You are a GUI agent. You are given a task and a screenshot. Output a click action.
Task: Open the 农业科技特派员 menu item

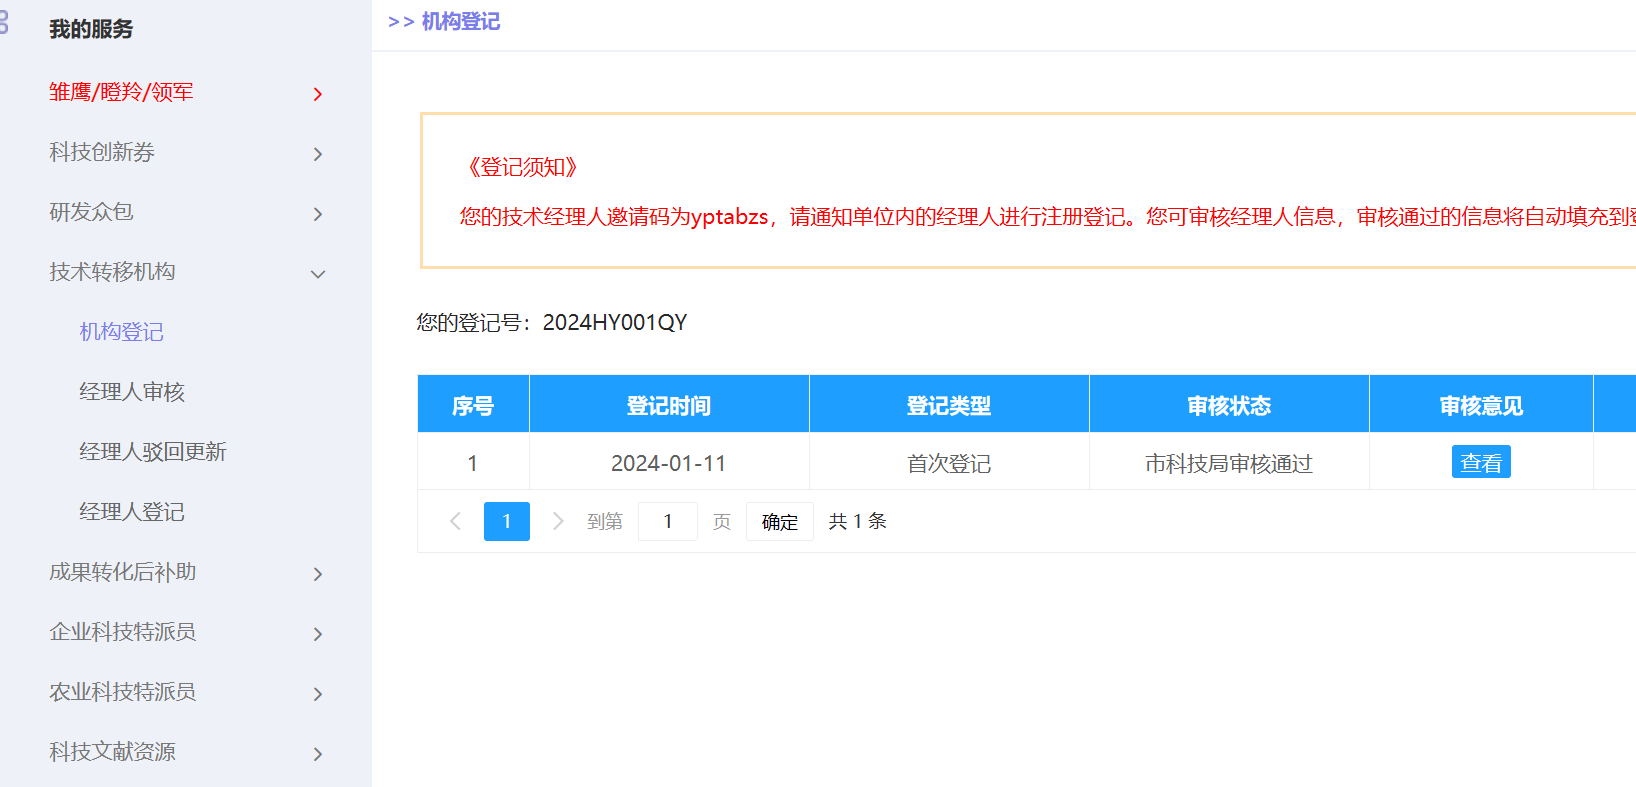click(123, 692)
